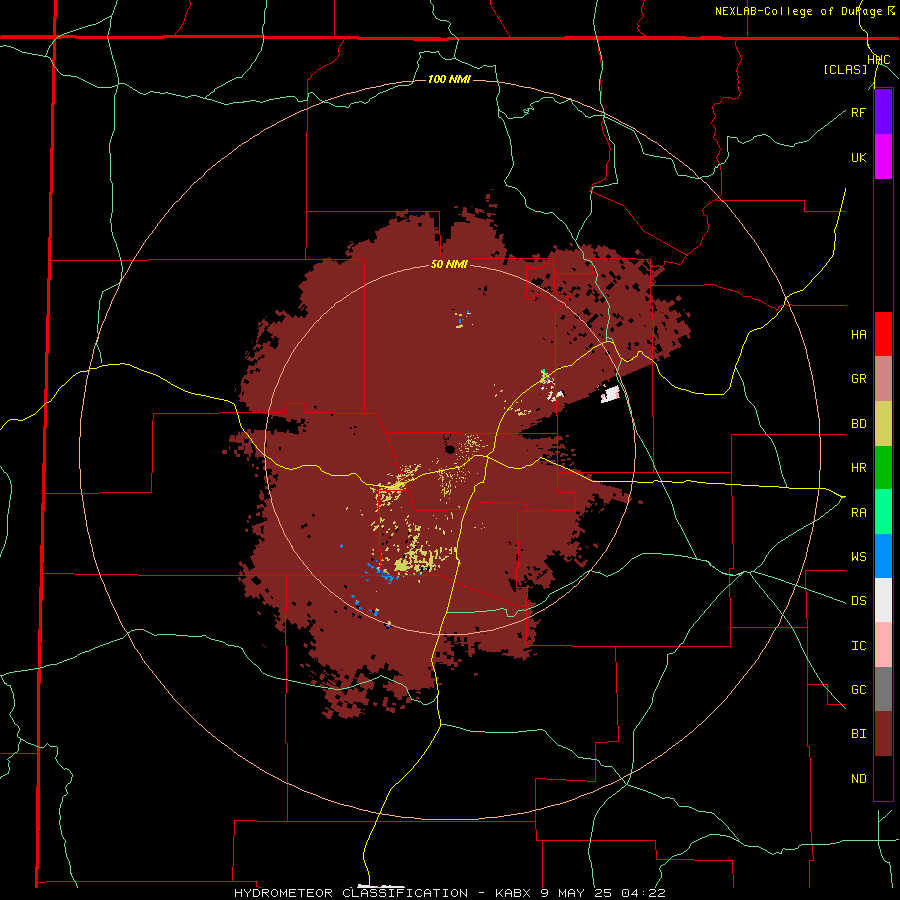This screenshot has height=900, width=900.
Task: Click the "[CLAS]" legend header text
Action: [845, 70]
